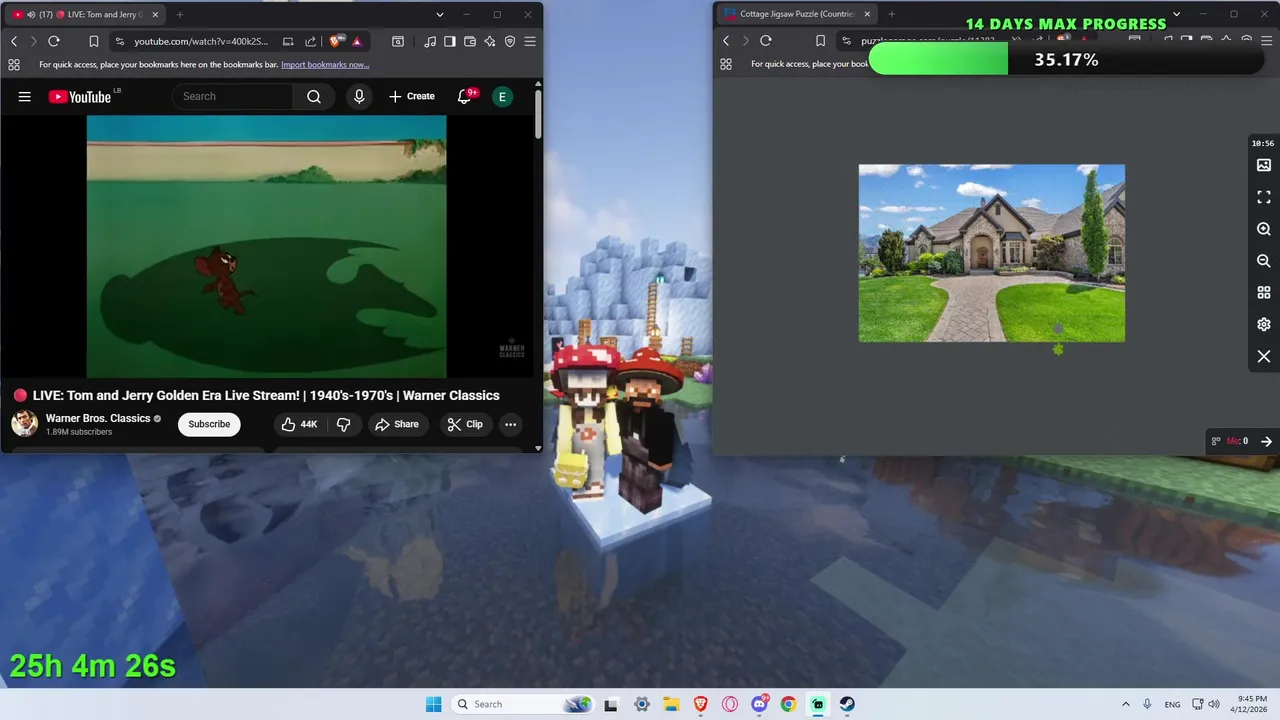1280x720 pixels.
Task: Open tab search dropdown in puzzle window
Action: 1176,14
